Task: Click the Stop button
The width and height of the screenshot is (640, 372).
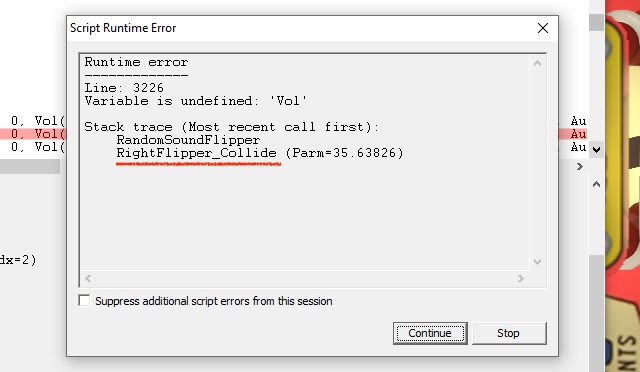Action: tap(509, 333)
